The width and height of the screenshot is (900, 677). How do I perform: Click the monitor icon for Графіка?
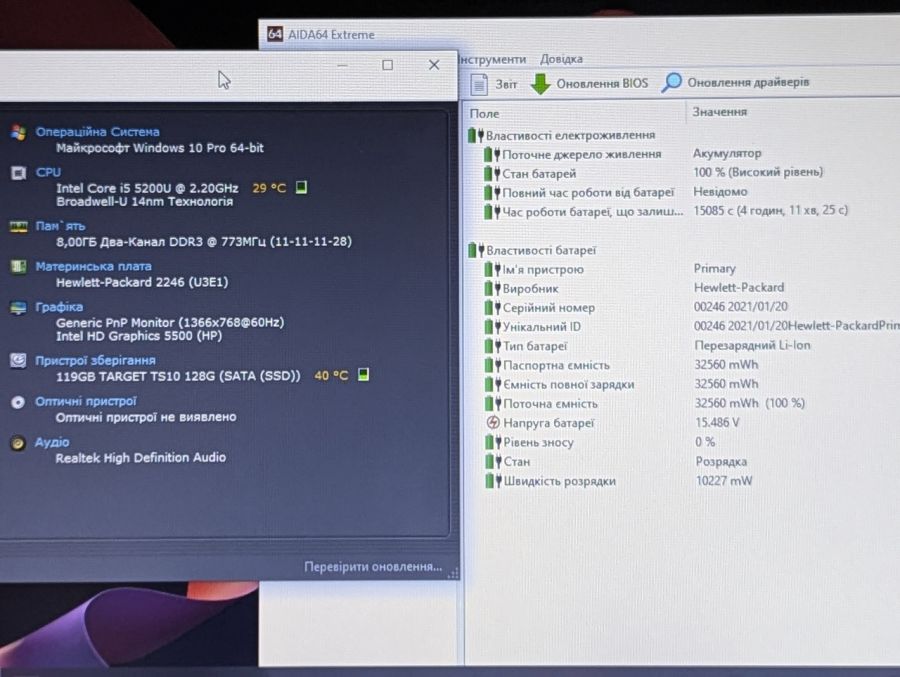(x=18, y=308)
